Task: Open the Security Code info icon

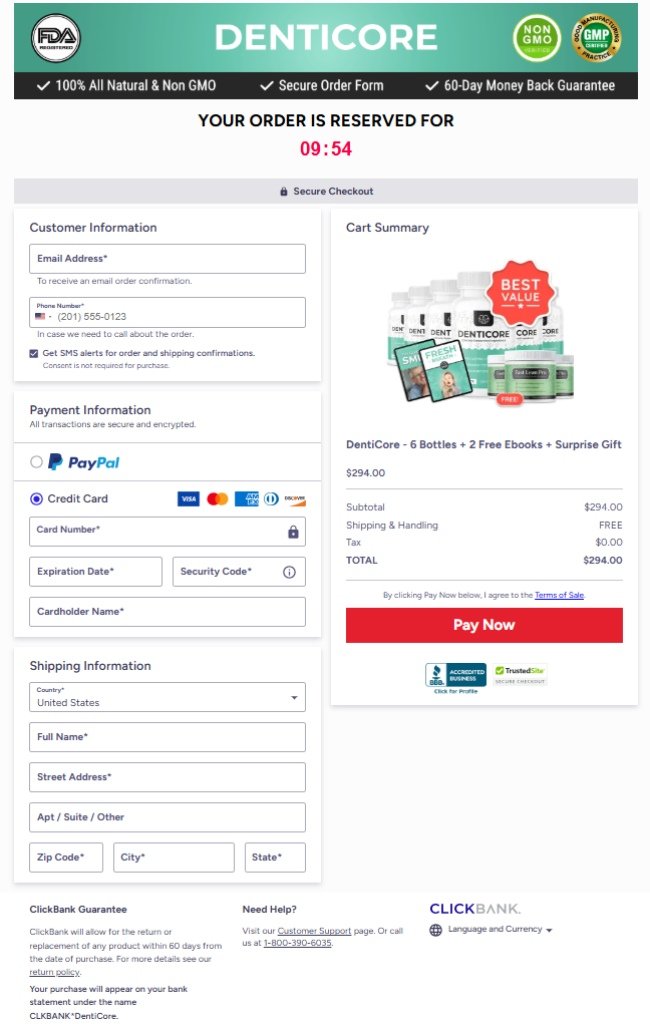Action: point(291,571)
